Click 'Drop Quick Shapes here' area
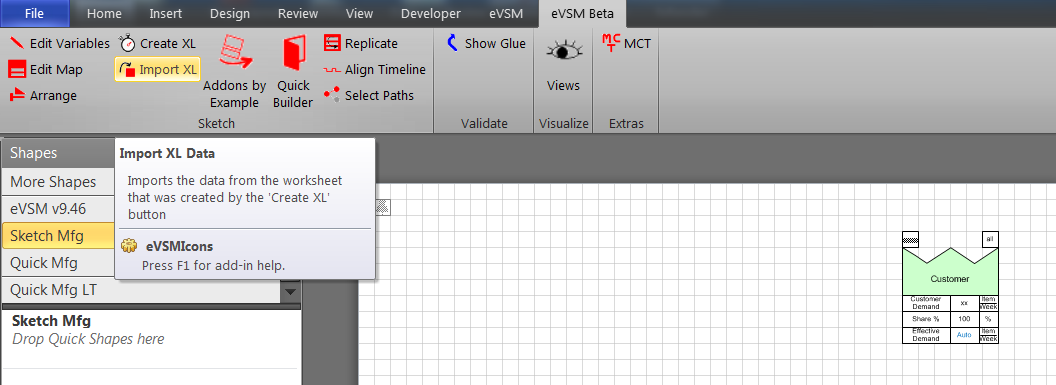Screen dimensions: 1056x385 [88, 339]
